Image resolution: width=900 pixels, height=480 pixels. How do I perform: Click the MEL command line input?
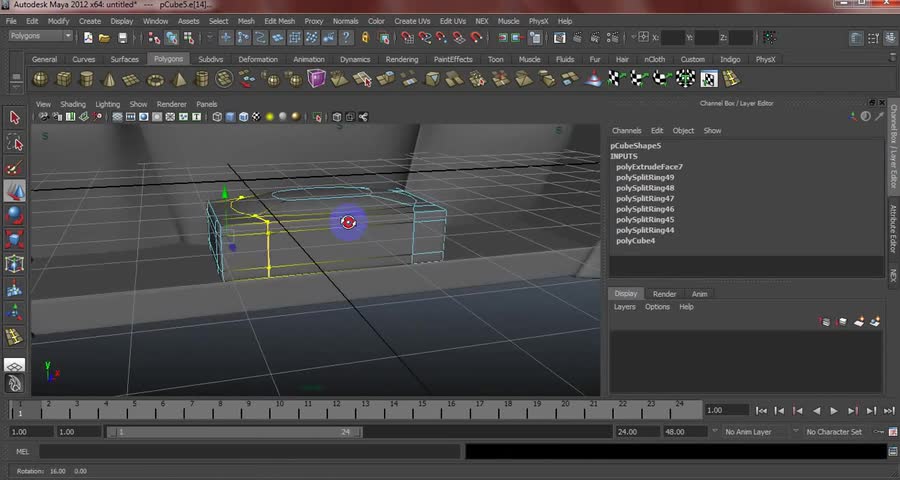[250, 452]
